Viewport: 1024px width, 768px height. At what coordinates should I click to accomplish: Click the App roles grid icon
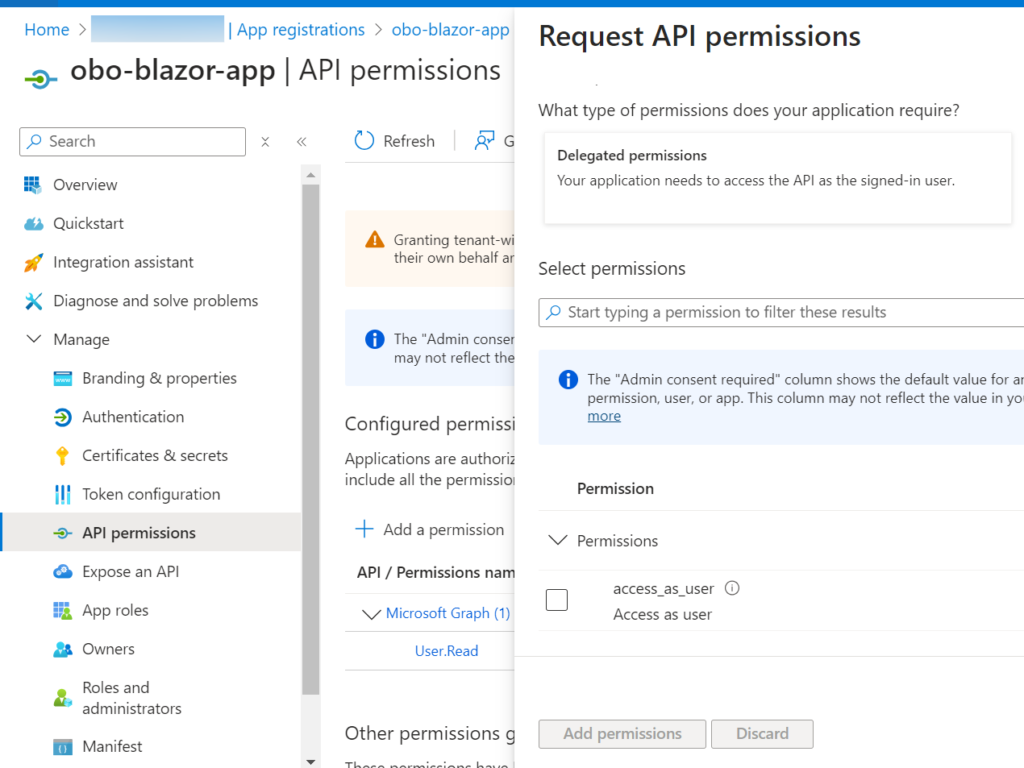(x=63, y=611)
